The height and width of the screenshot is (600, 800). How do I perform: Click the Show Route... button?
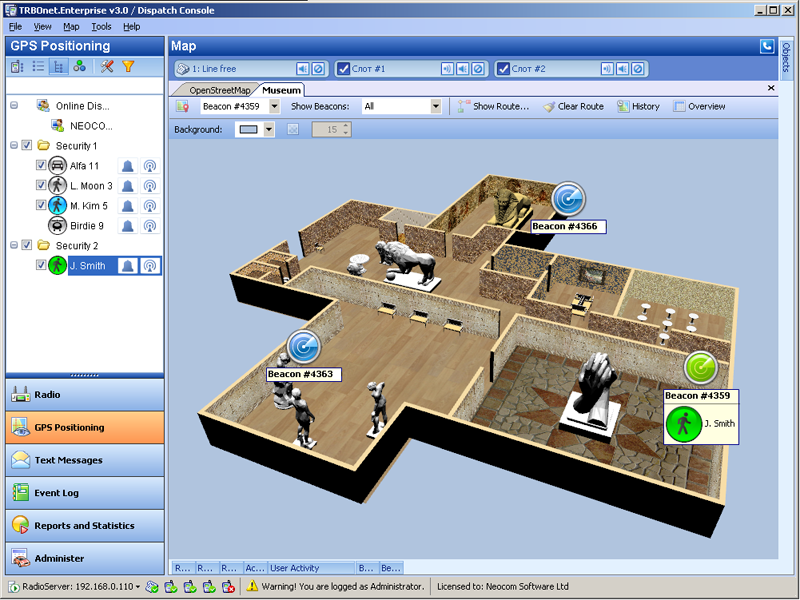(x=493, y=106)
